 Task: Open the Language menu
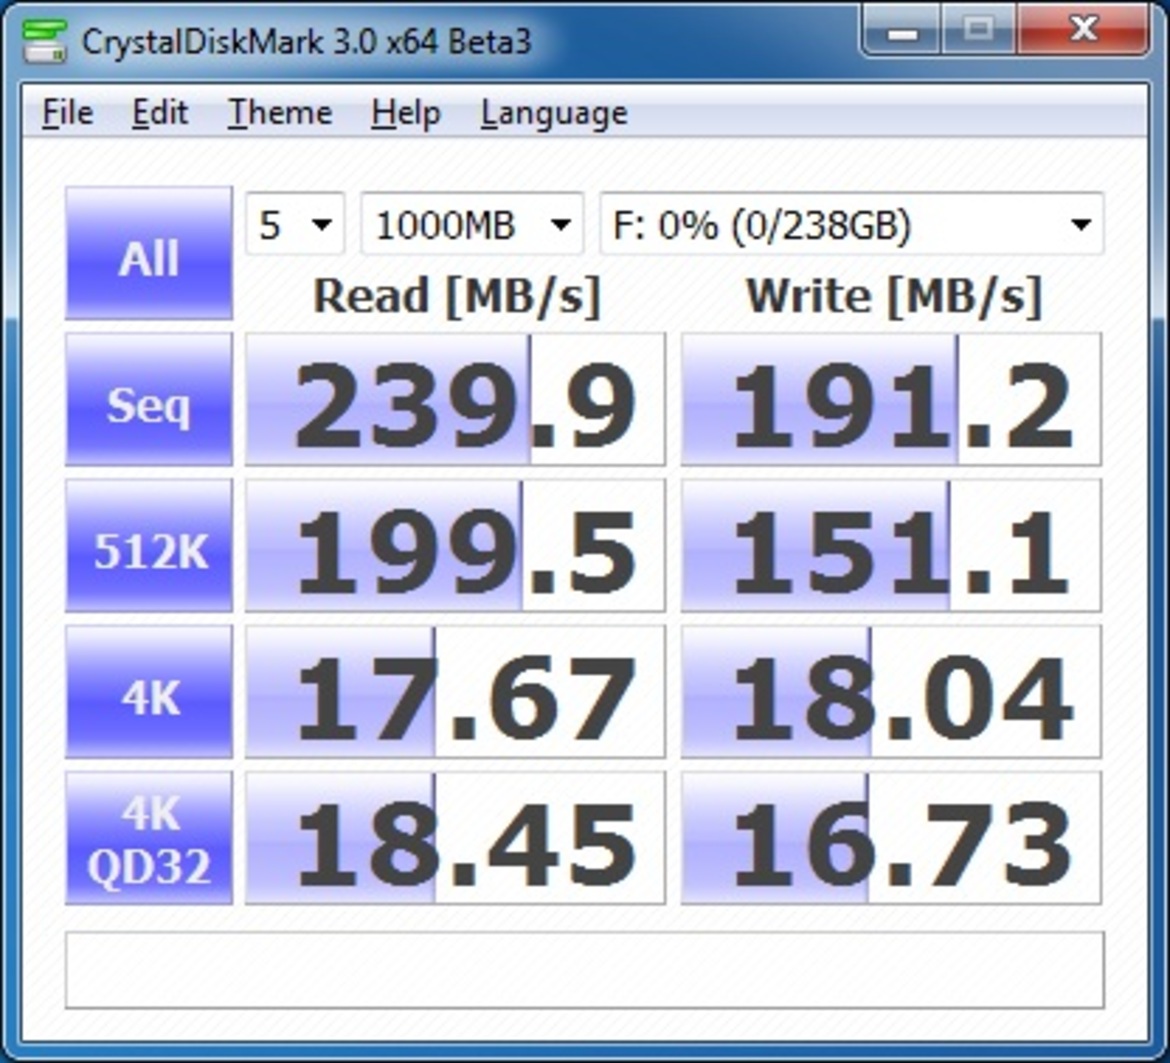pos(554,114)
